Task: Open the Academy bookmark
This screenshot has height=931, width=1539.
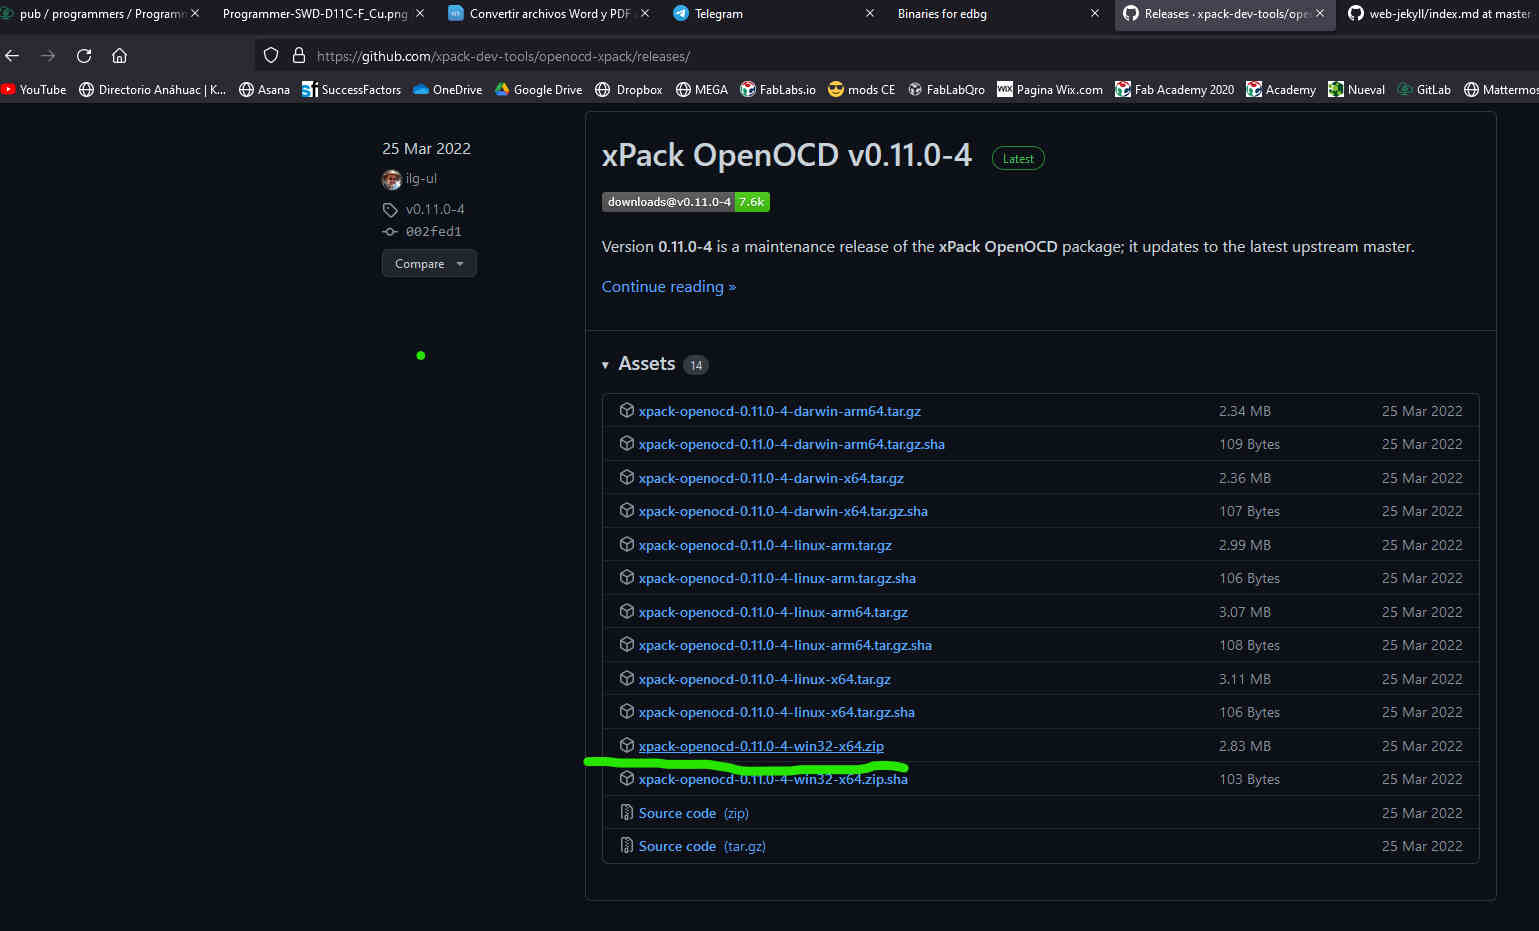Action: click(x=1281, y=90)
